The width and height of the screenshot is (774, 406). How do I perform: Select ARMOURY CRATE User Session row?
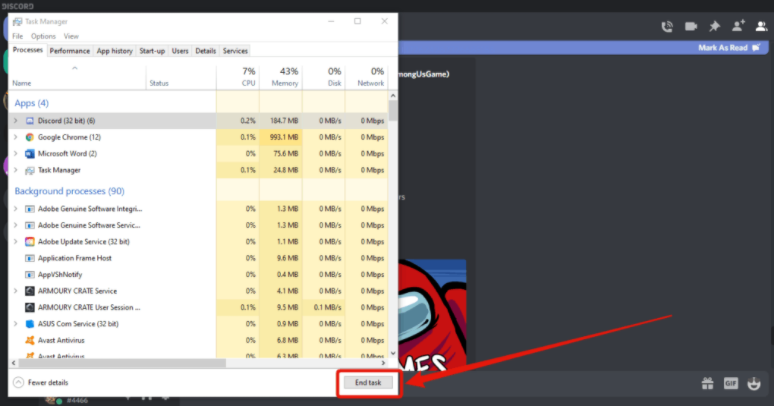click(x=199, y=307)
